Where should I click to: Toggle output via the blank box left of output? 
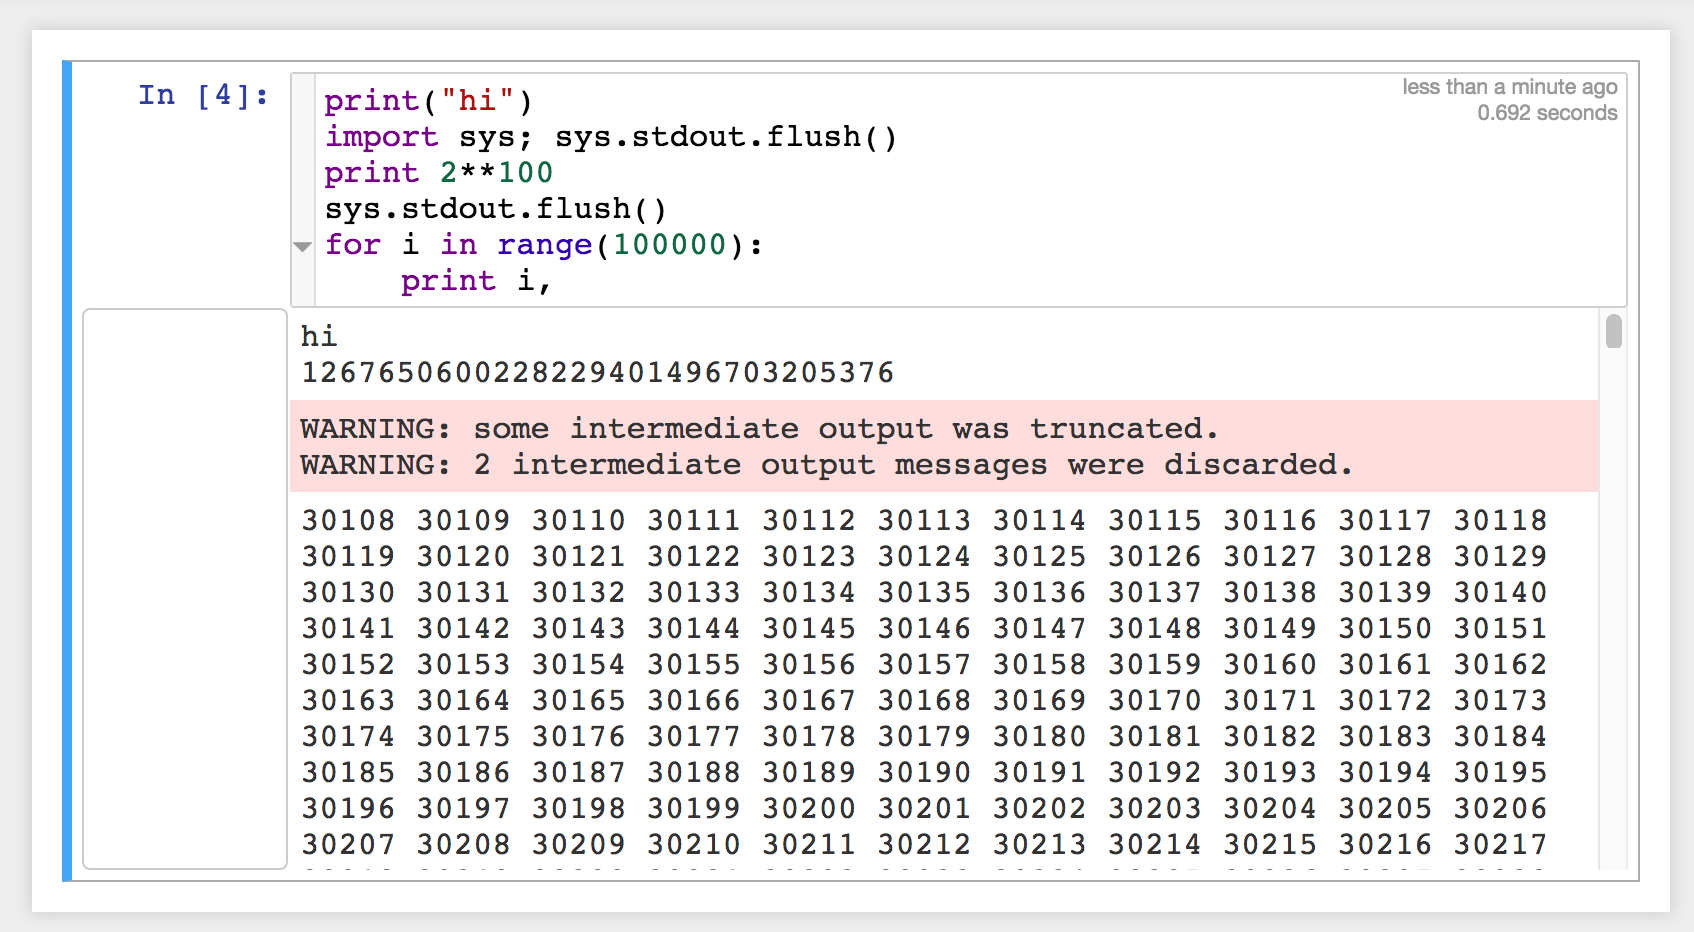click(185, 588)
